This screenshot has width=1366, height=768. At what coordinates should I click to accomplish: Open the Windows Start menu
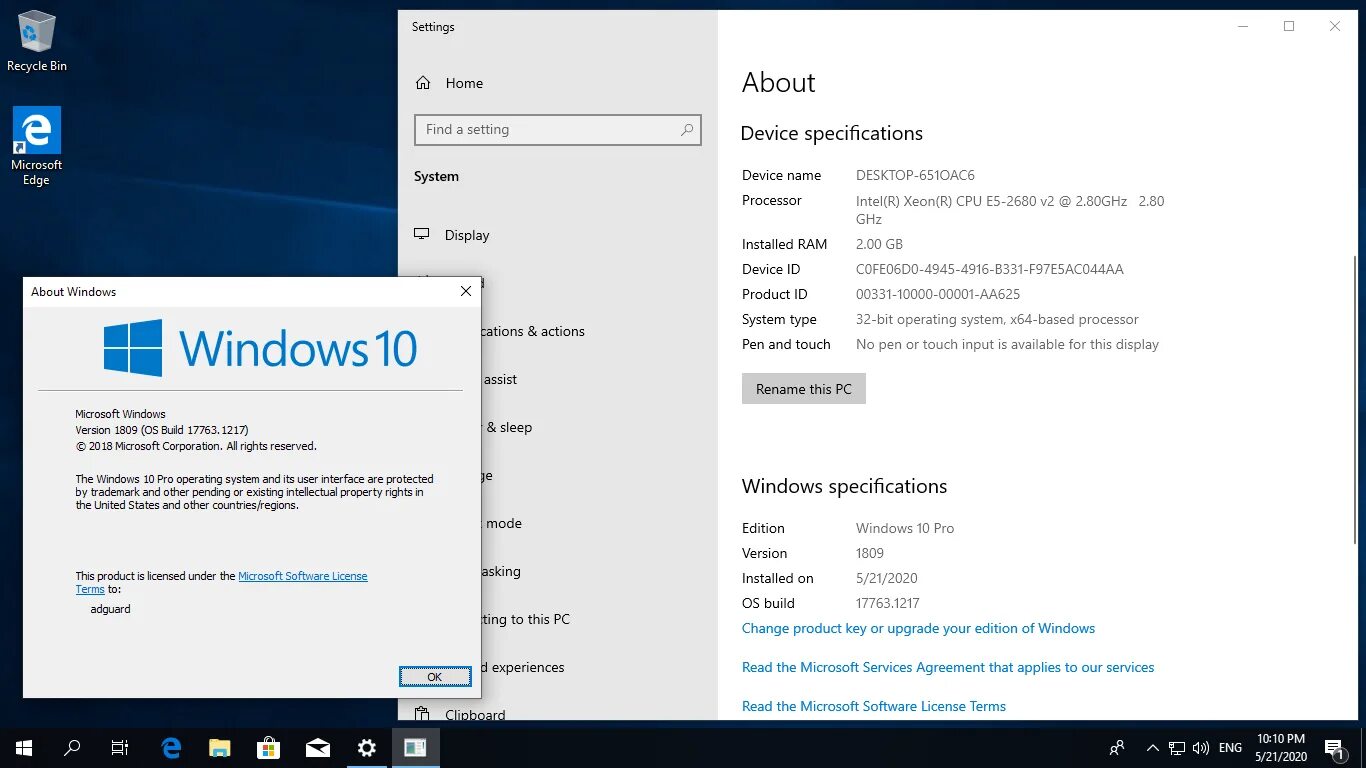[24, 747]
